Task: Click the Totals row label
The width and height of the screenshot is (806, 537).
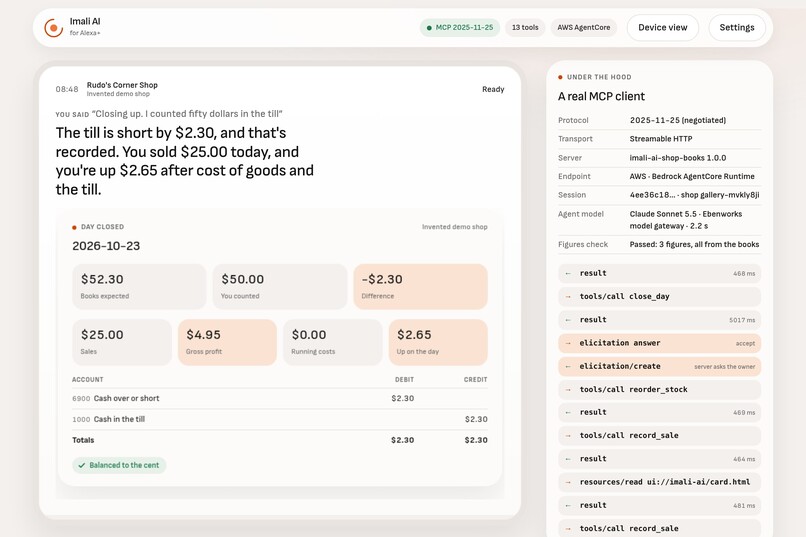Action: click(x=83, y=440)
